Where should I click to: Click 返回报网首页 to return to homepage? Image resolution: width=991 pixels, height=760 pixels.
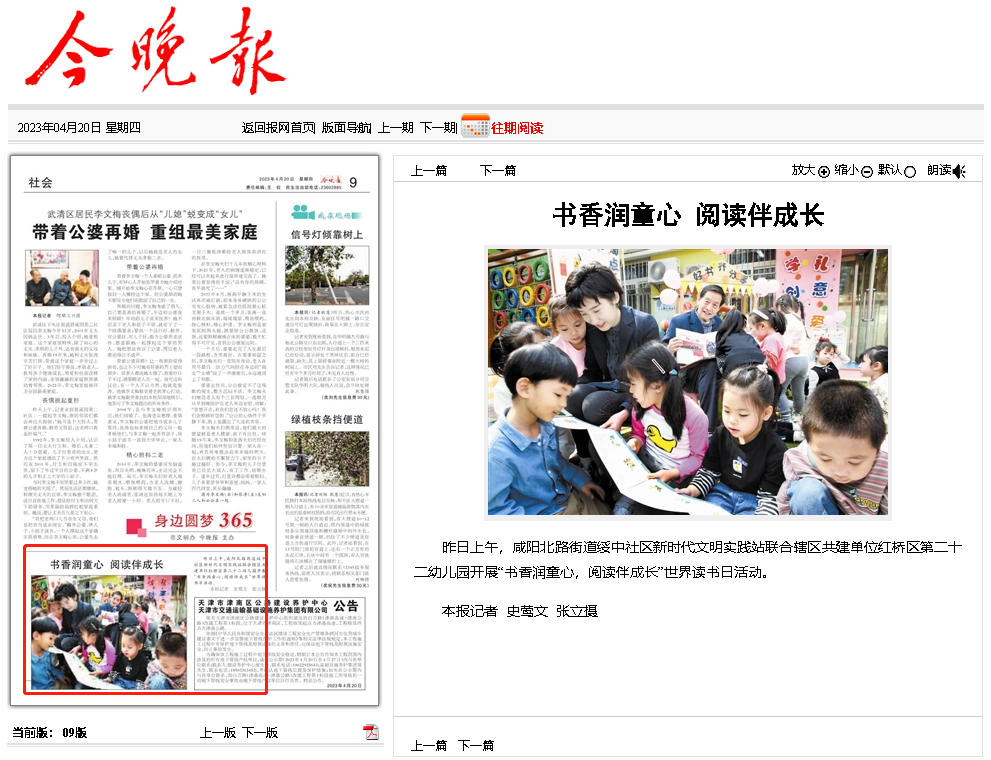point(275,129)
